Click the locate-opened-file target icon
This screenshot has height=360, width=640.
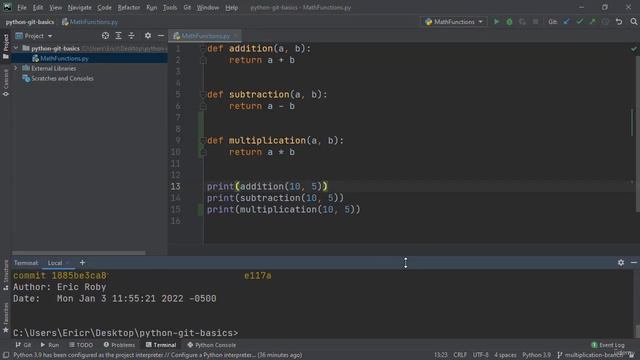pyautogui.click(x=105, y=36)
